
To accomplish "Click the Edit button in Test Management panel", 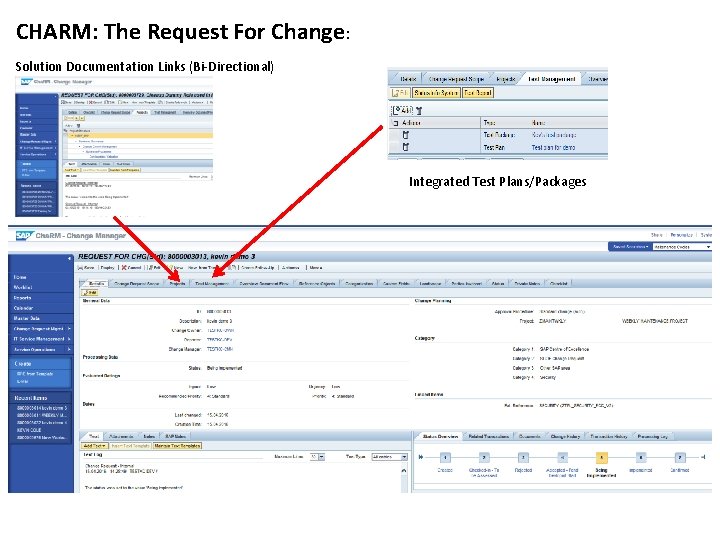I will pyautogui.click(x=400, y=93).
